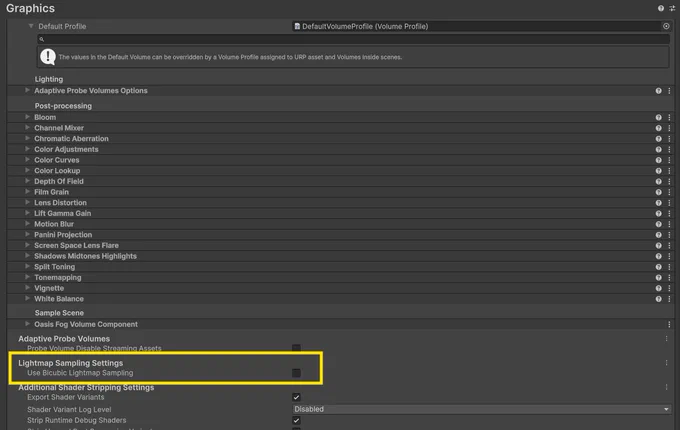The height and width of the screenshot is (430, 680).
Task: Select the Color Lookup row label
Action: point(57,171)
